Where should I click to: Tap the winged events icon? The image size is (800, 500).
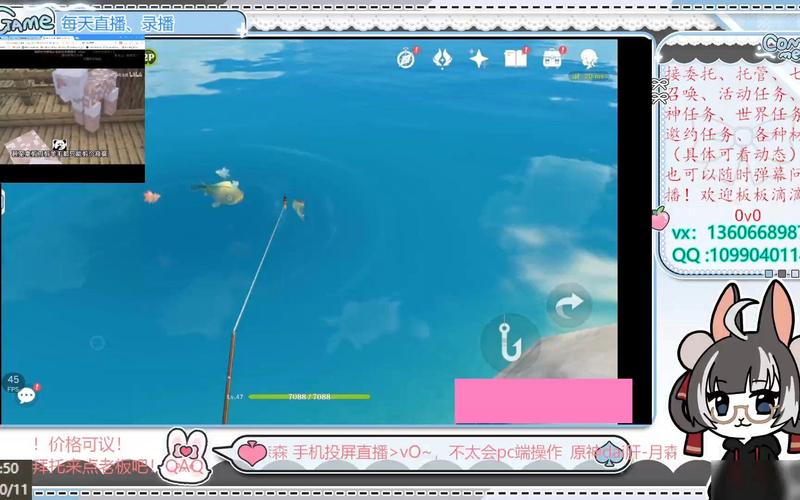[442, 59]
